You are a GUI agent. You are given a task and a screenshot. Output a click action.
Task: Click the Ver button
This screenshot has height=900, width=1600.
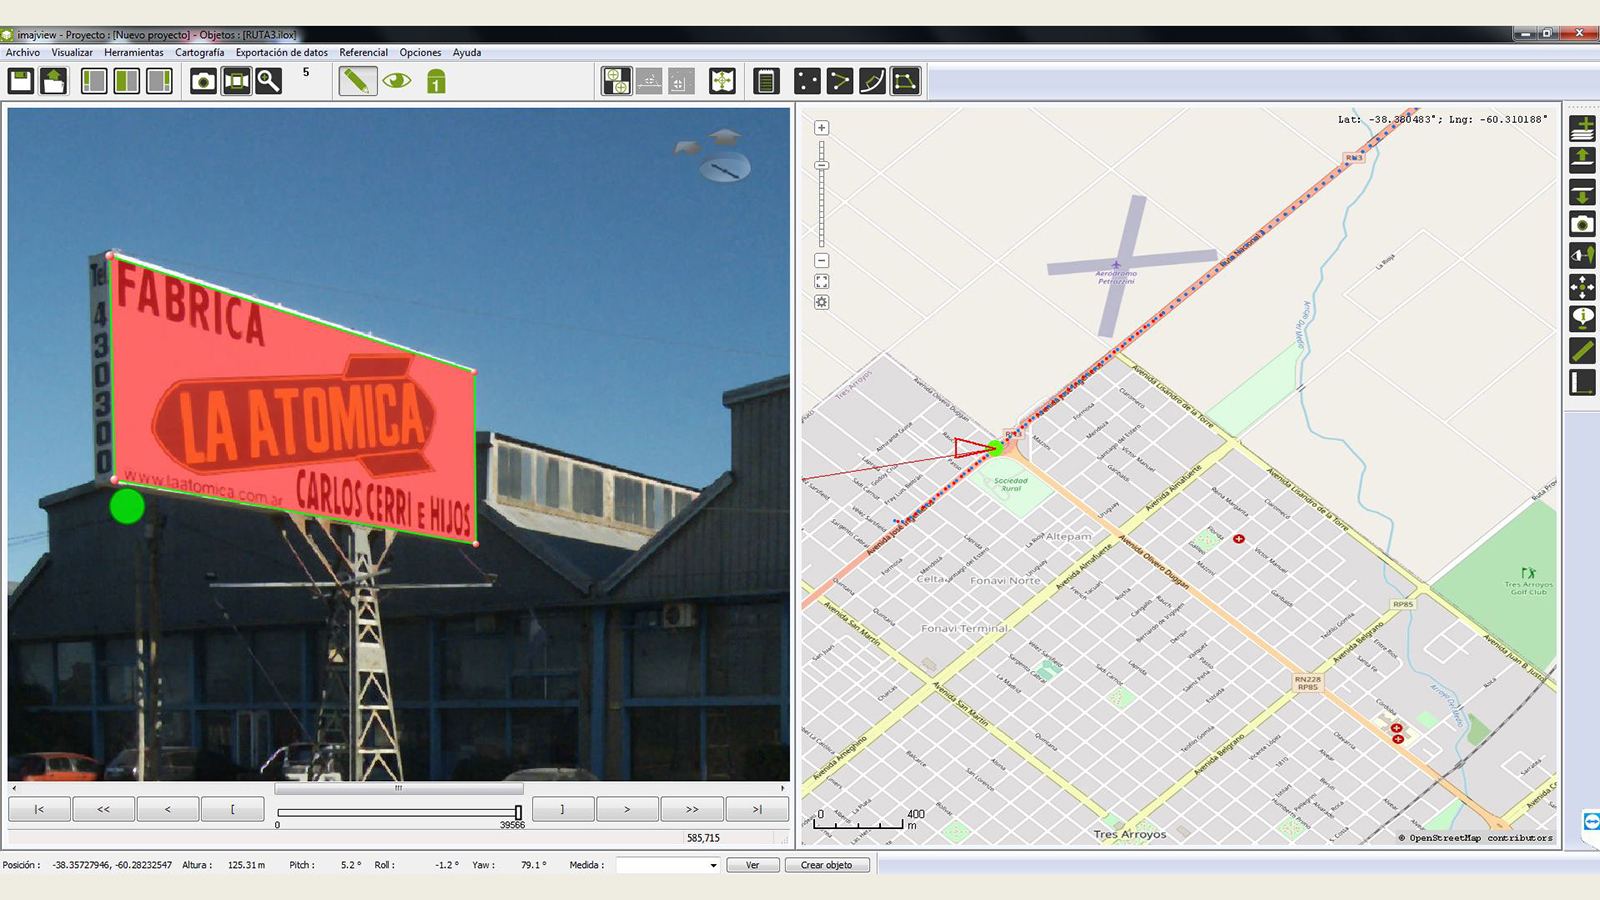click(753, 865)
